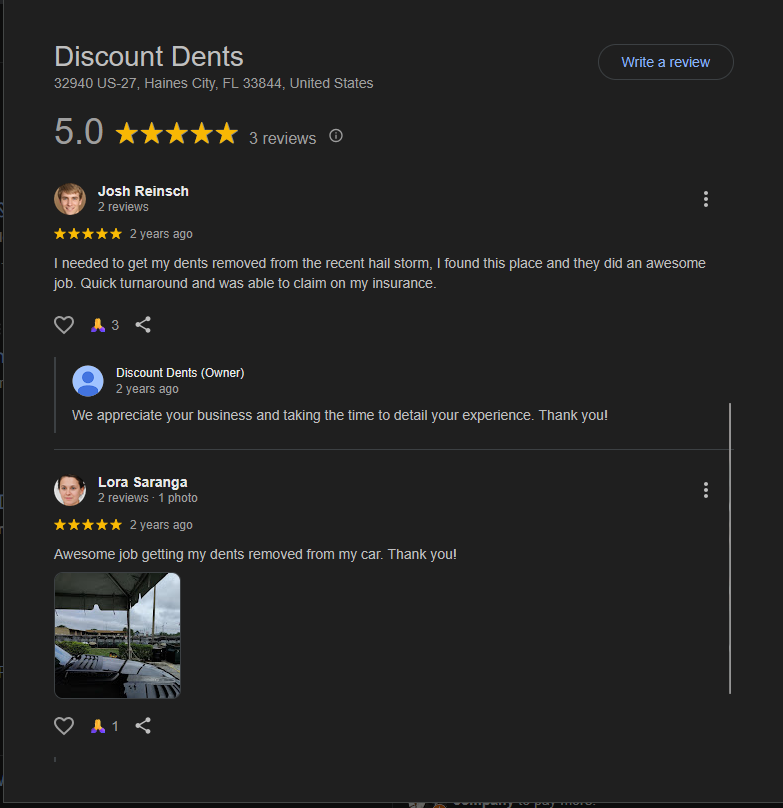Click the five-star rating on Lora's review
Image resolution: width=783 pixels, height=808 pixels.
coord(88,524)
